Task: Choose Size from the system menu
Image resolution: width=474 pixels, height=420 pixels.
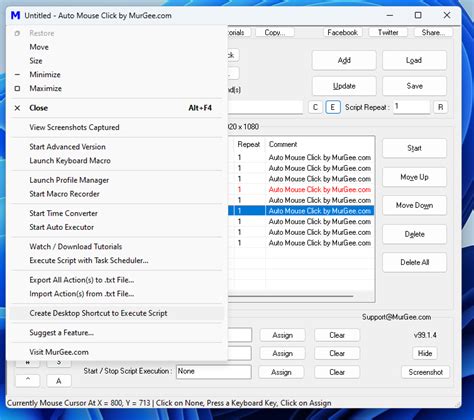Action: (117, 61)
